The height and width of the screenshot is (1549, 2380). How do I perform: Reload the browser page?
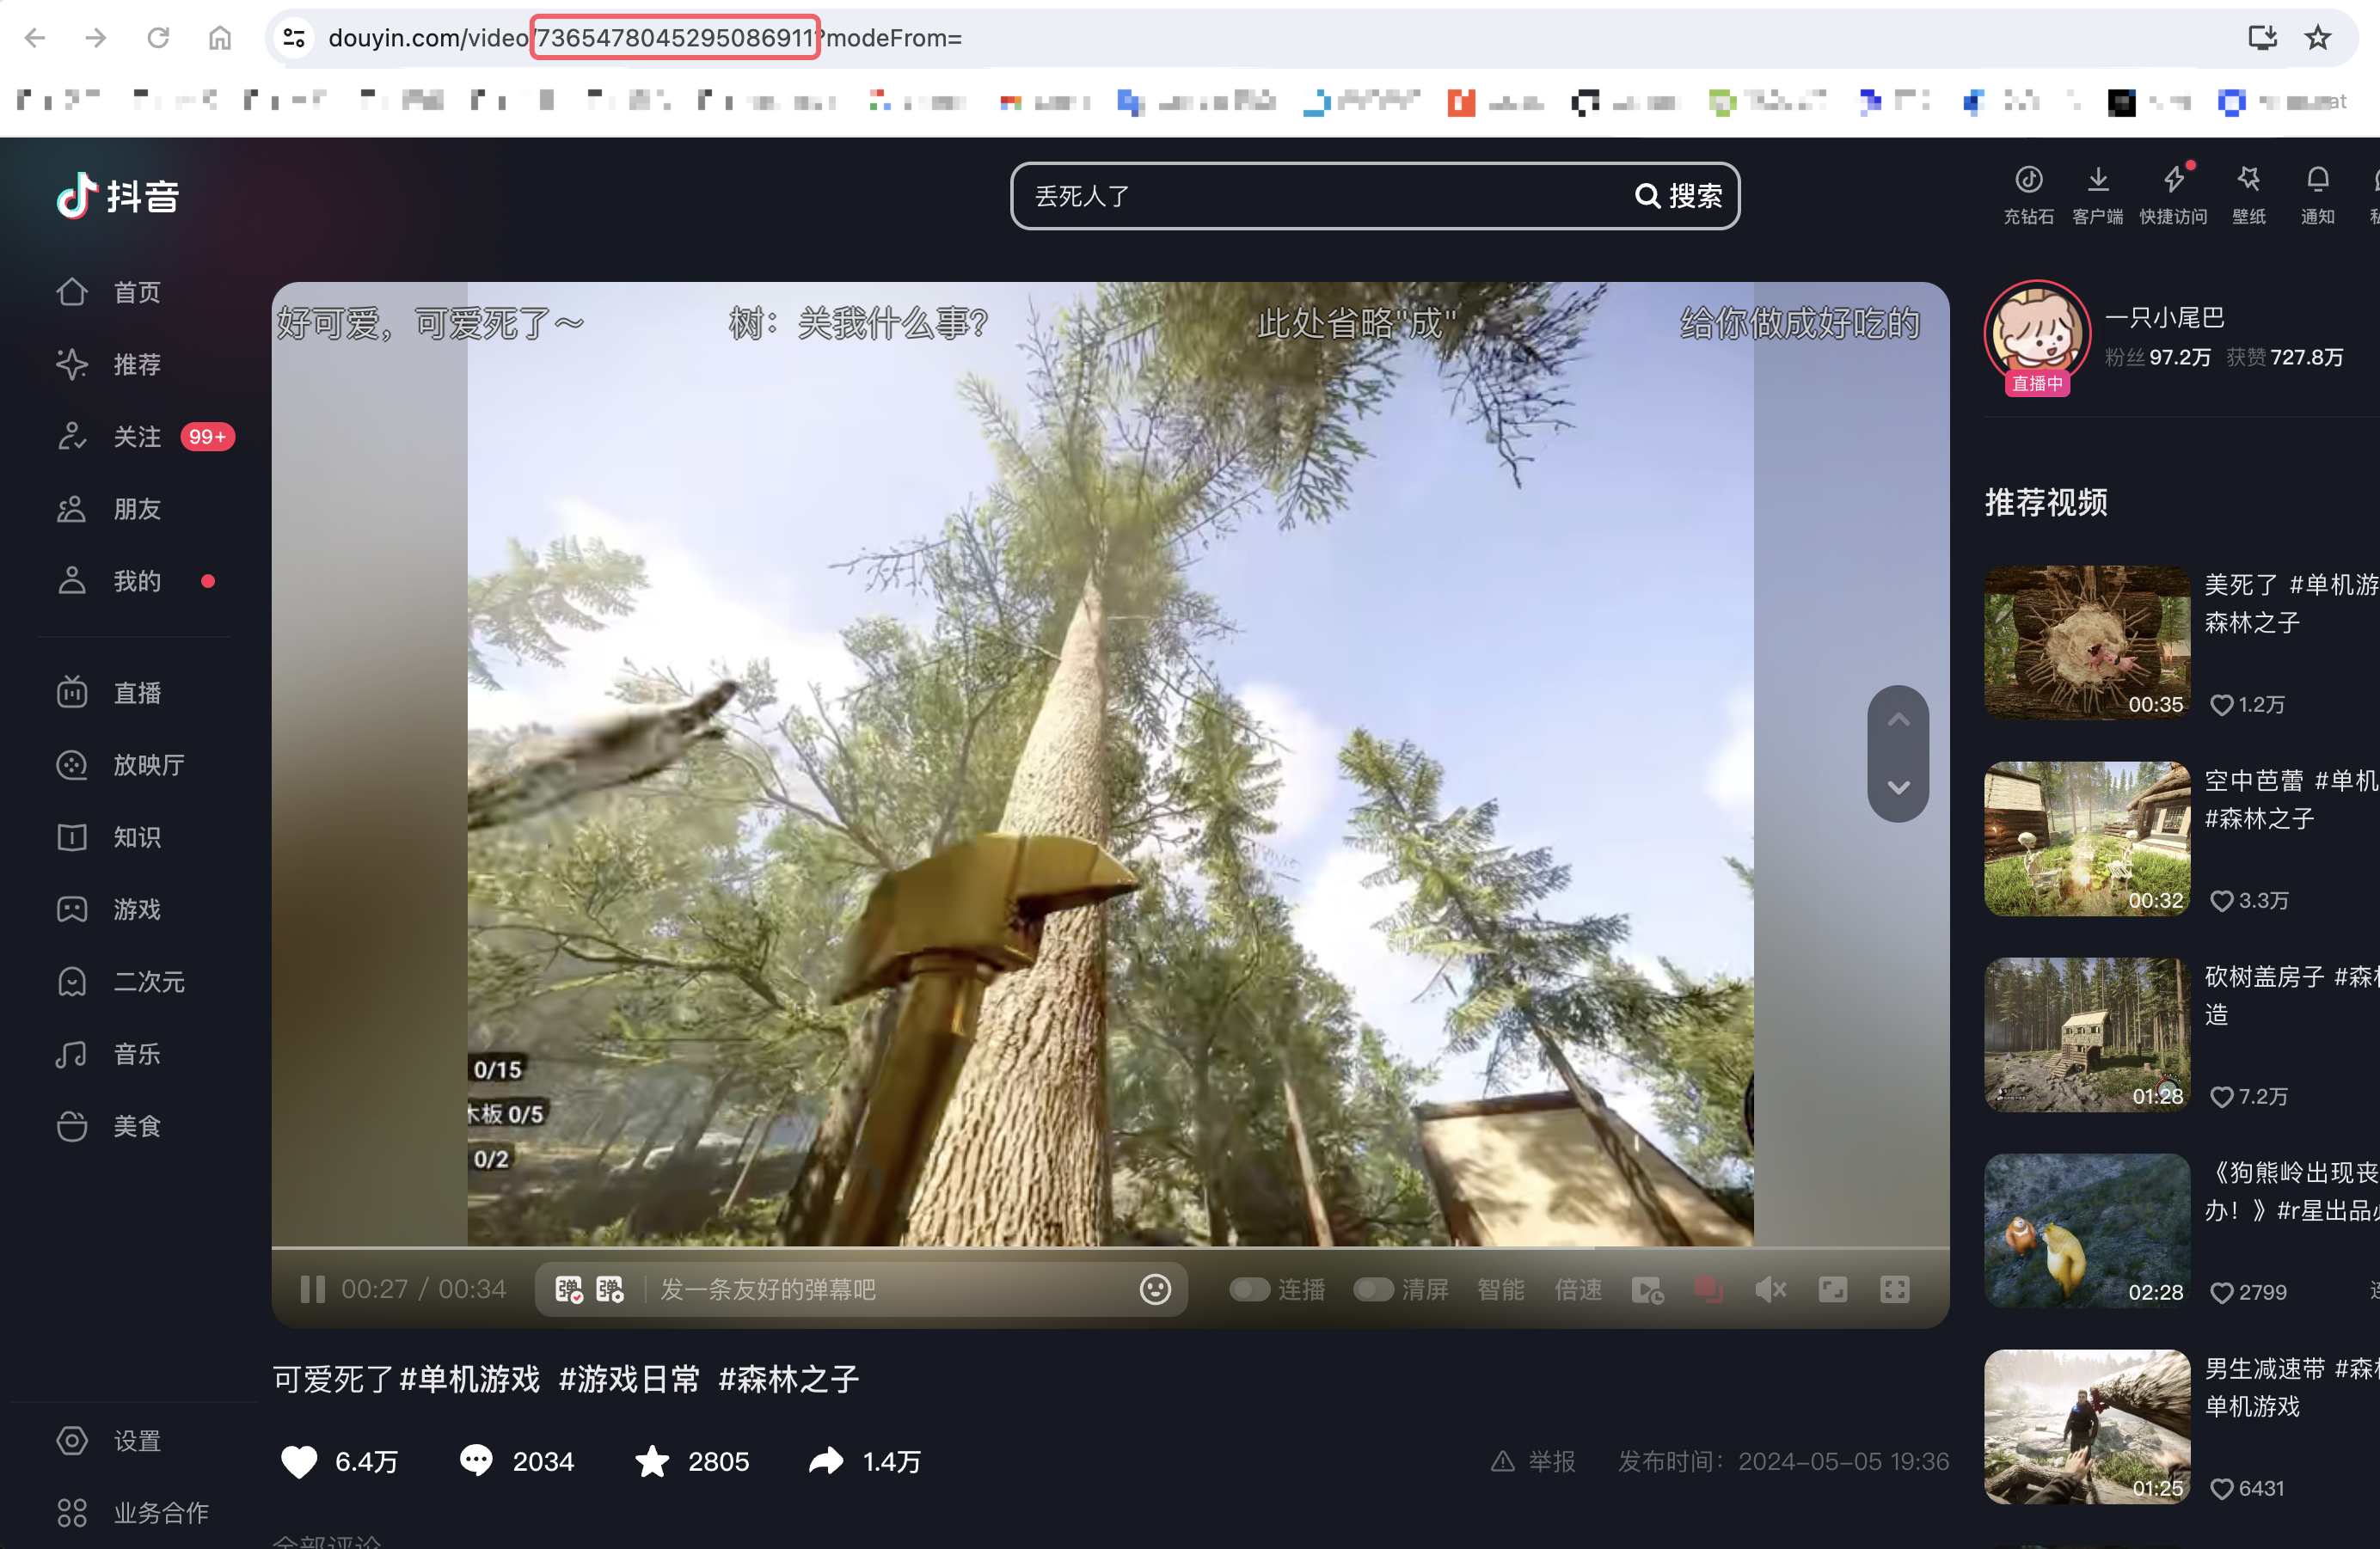[x=158, y=38]
